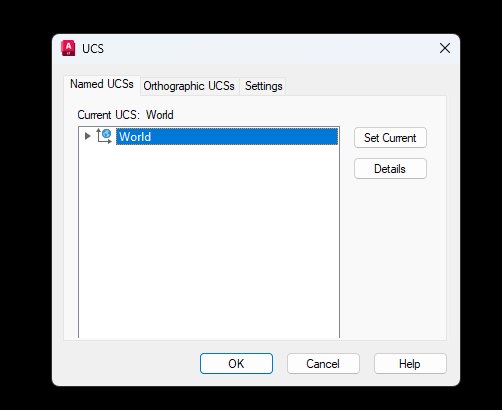Image resolution: width=502 pixels, height=410 pixels.
Task: Open the Orthographic UCSs tab
Action: click(189, 86)
